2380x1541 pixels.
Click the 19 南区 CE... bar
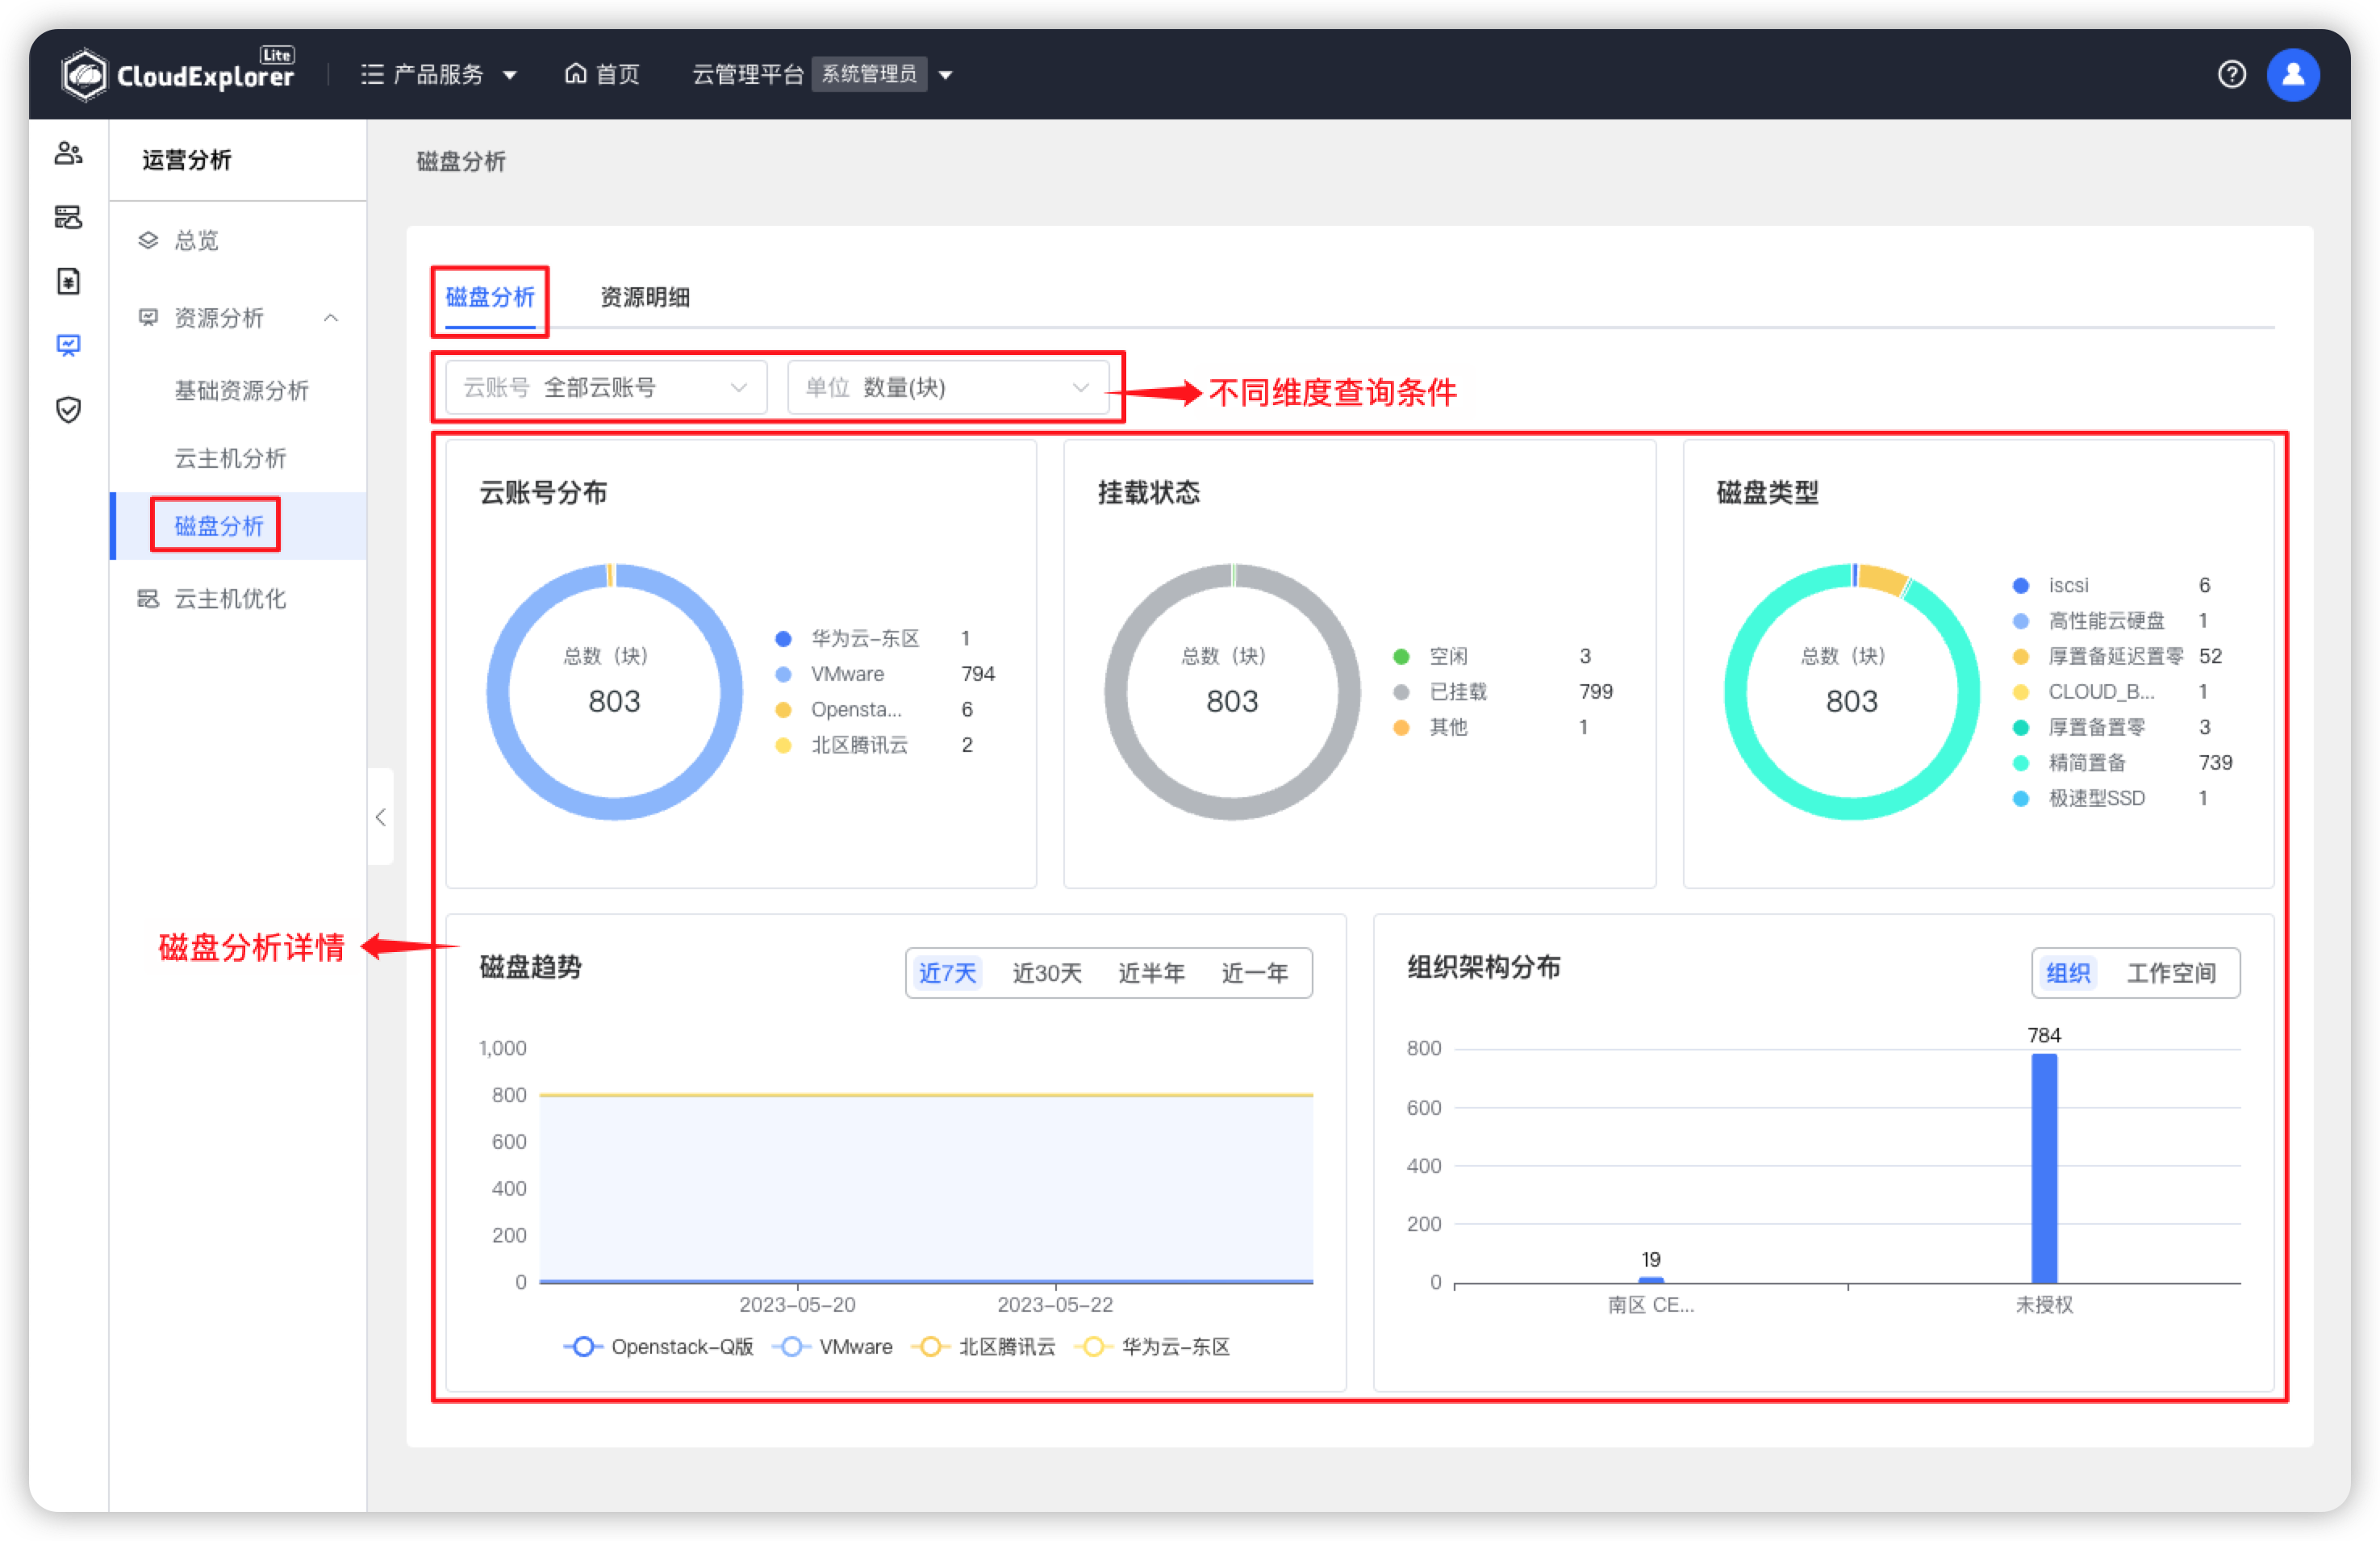[x=1651, y=1280]
